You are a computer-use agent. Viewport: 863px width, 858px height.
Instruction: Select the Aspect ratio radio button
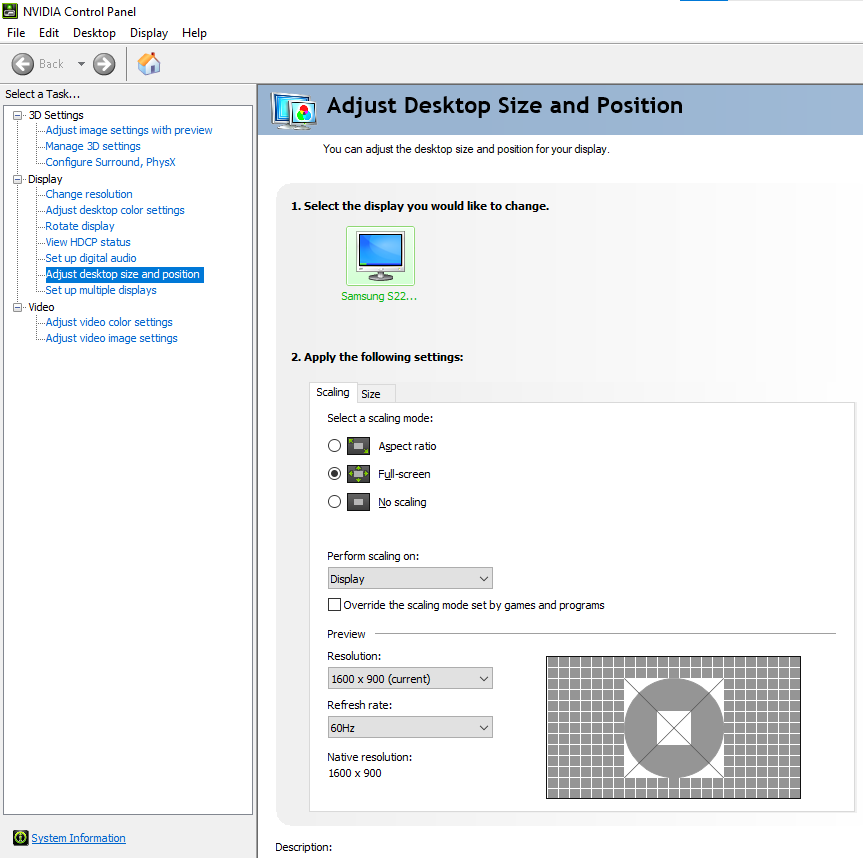click(335, 446)
